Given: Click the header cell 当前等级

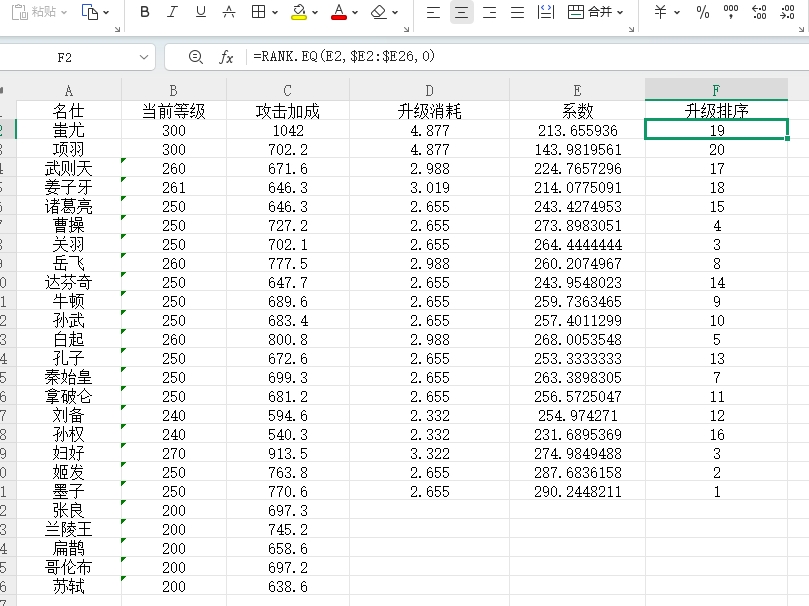Looking at the screenshot, I should (173, 111).
